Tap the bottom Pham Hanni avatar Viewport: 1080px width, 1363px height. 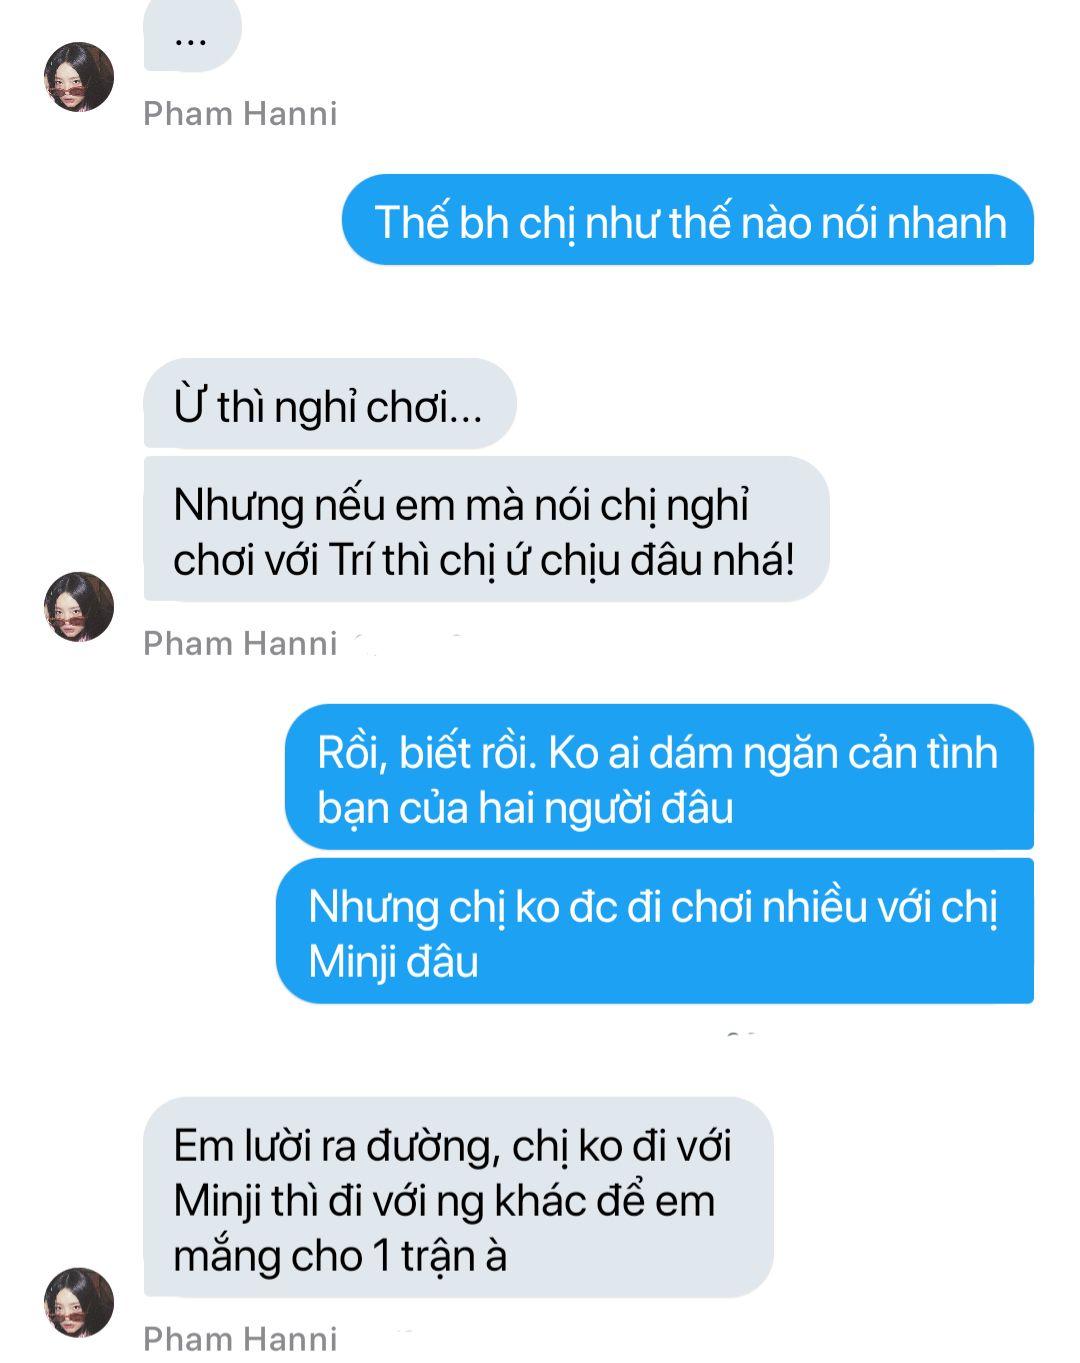tap(79, 1302)
